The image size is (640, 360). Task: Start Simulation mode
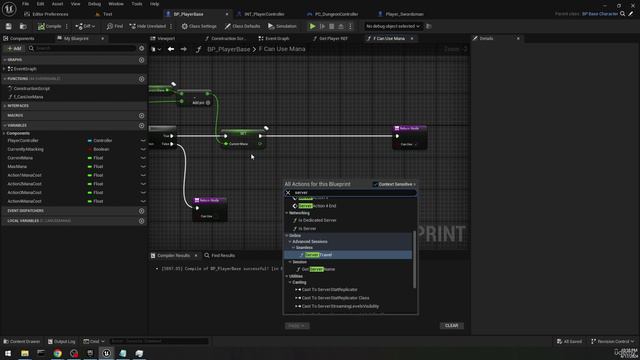tap(282, 26)
